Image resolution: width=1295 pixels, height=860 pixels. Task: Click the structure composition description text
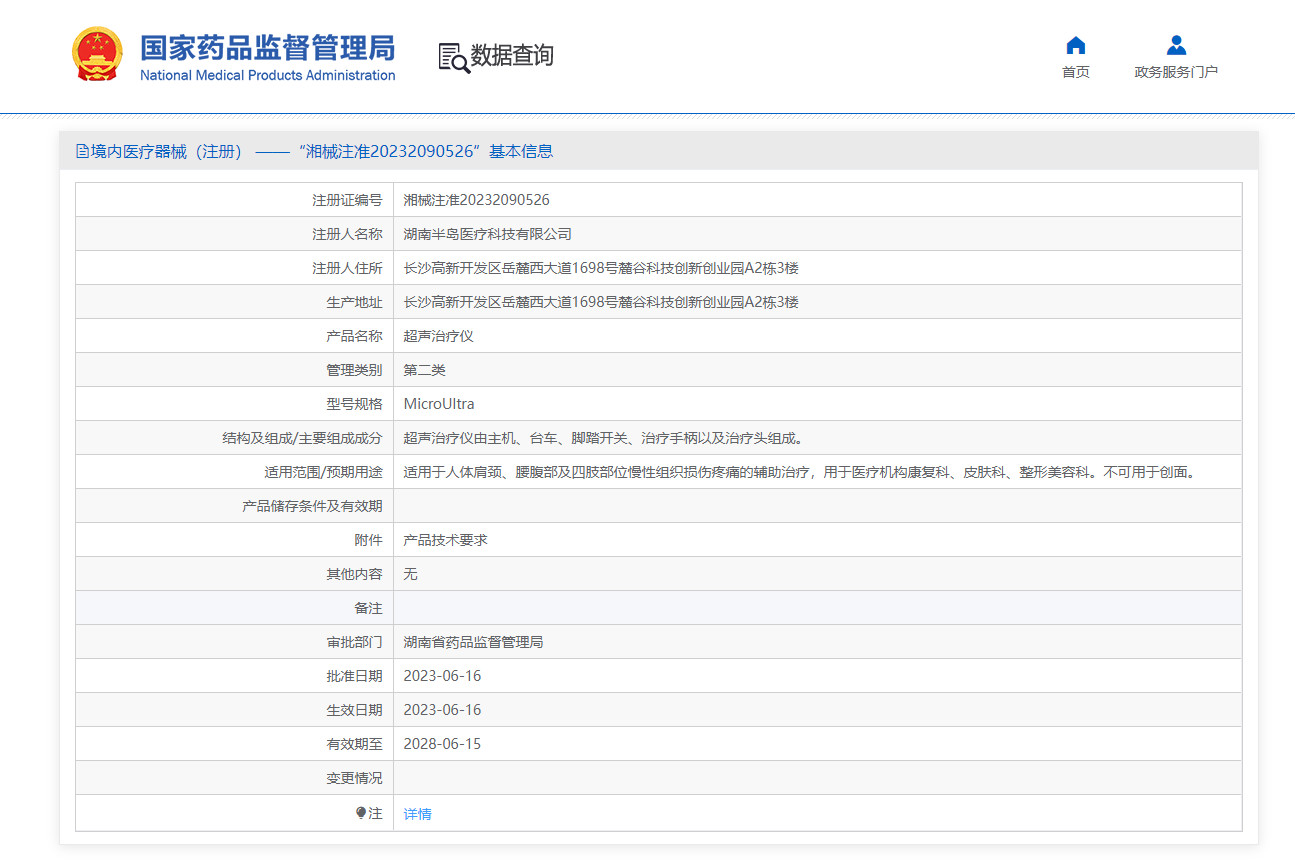click(x=603, y=438)
